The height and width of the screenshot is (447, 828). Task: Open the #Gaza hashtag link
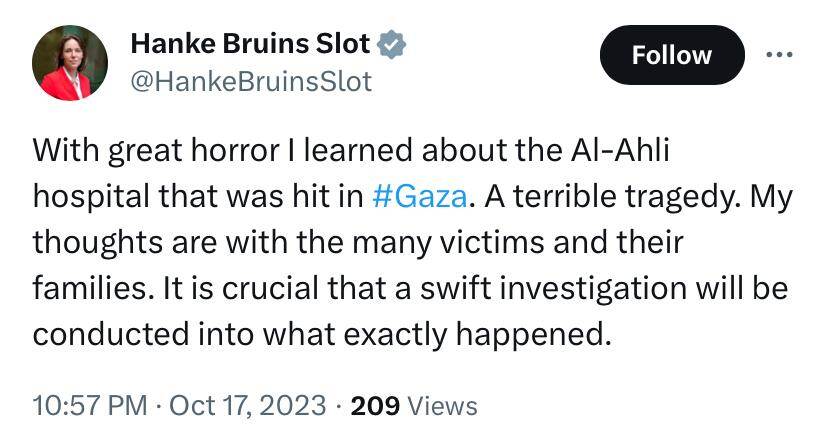(418, 195)
